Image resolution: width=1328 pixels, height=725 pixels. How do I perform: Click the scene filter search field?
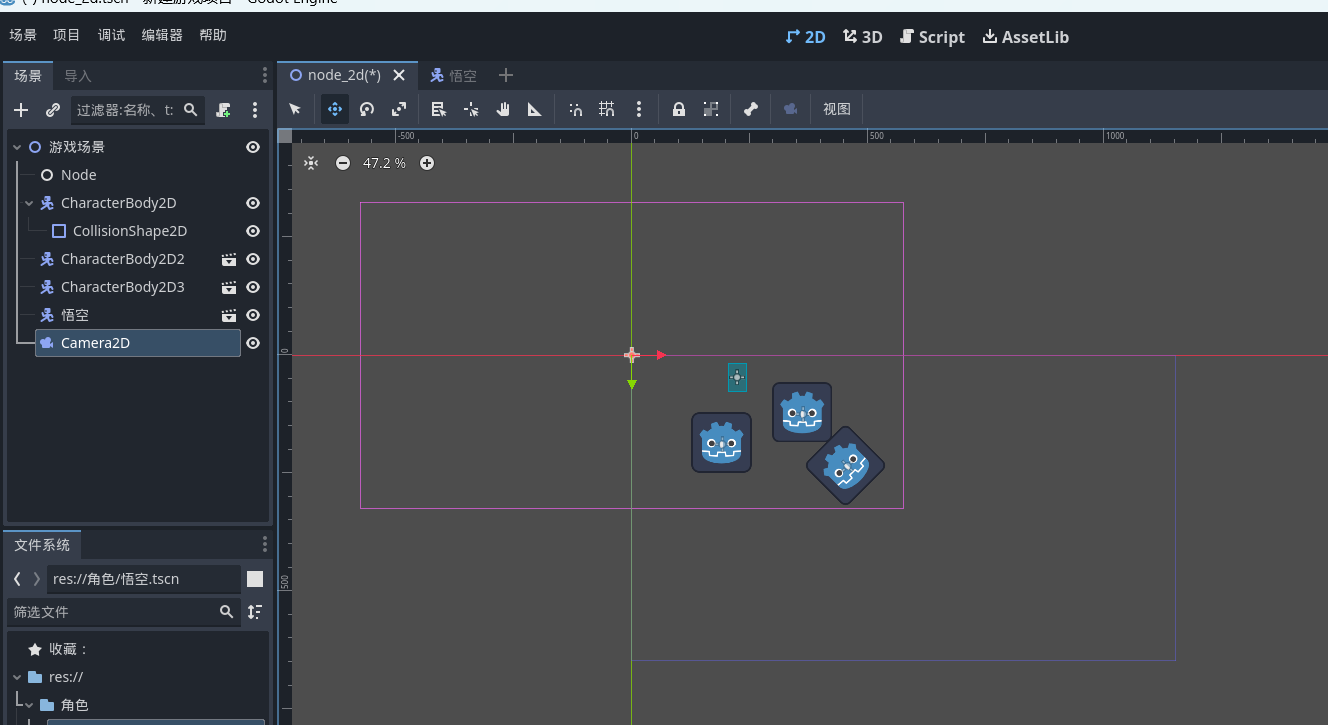[125, 110]
